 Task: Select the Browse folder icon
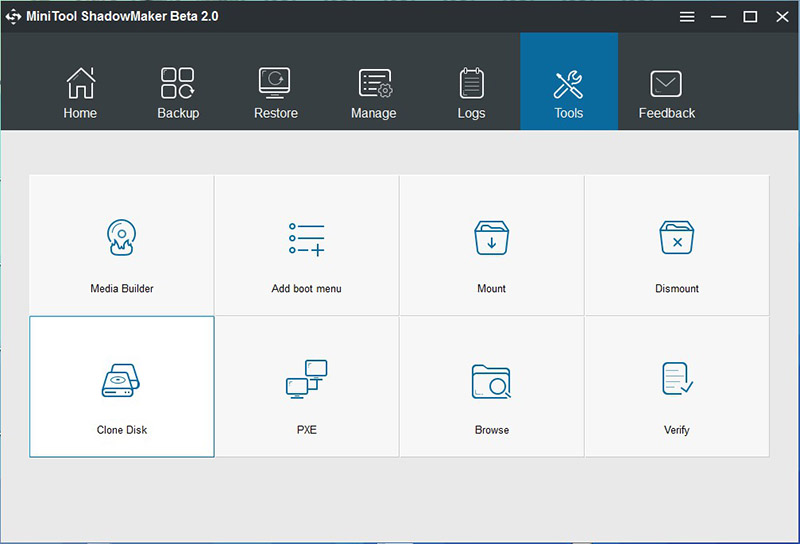[x=491, y=381]
